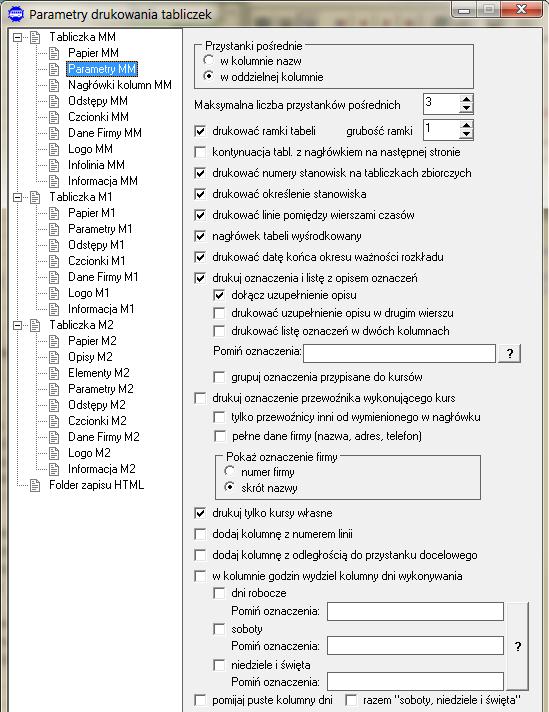Open Dane Firmy M2 settings
Viewport: 549px width, 712px height.
pos(104,437)
